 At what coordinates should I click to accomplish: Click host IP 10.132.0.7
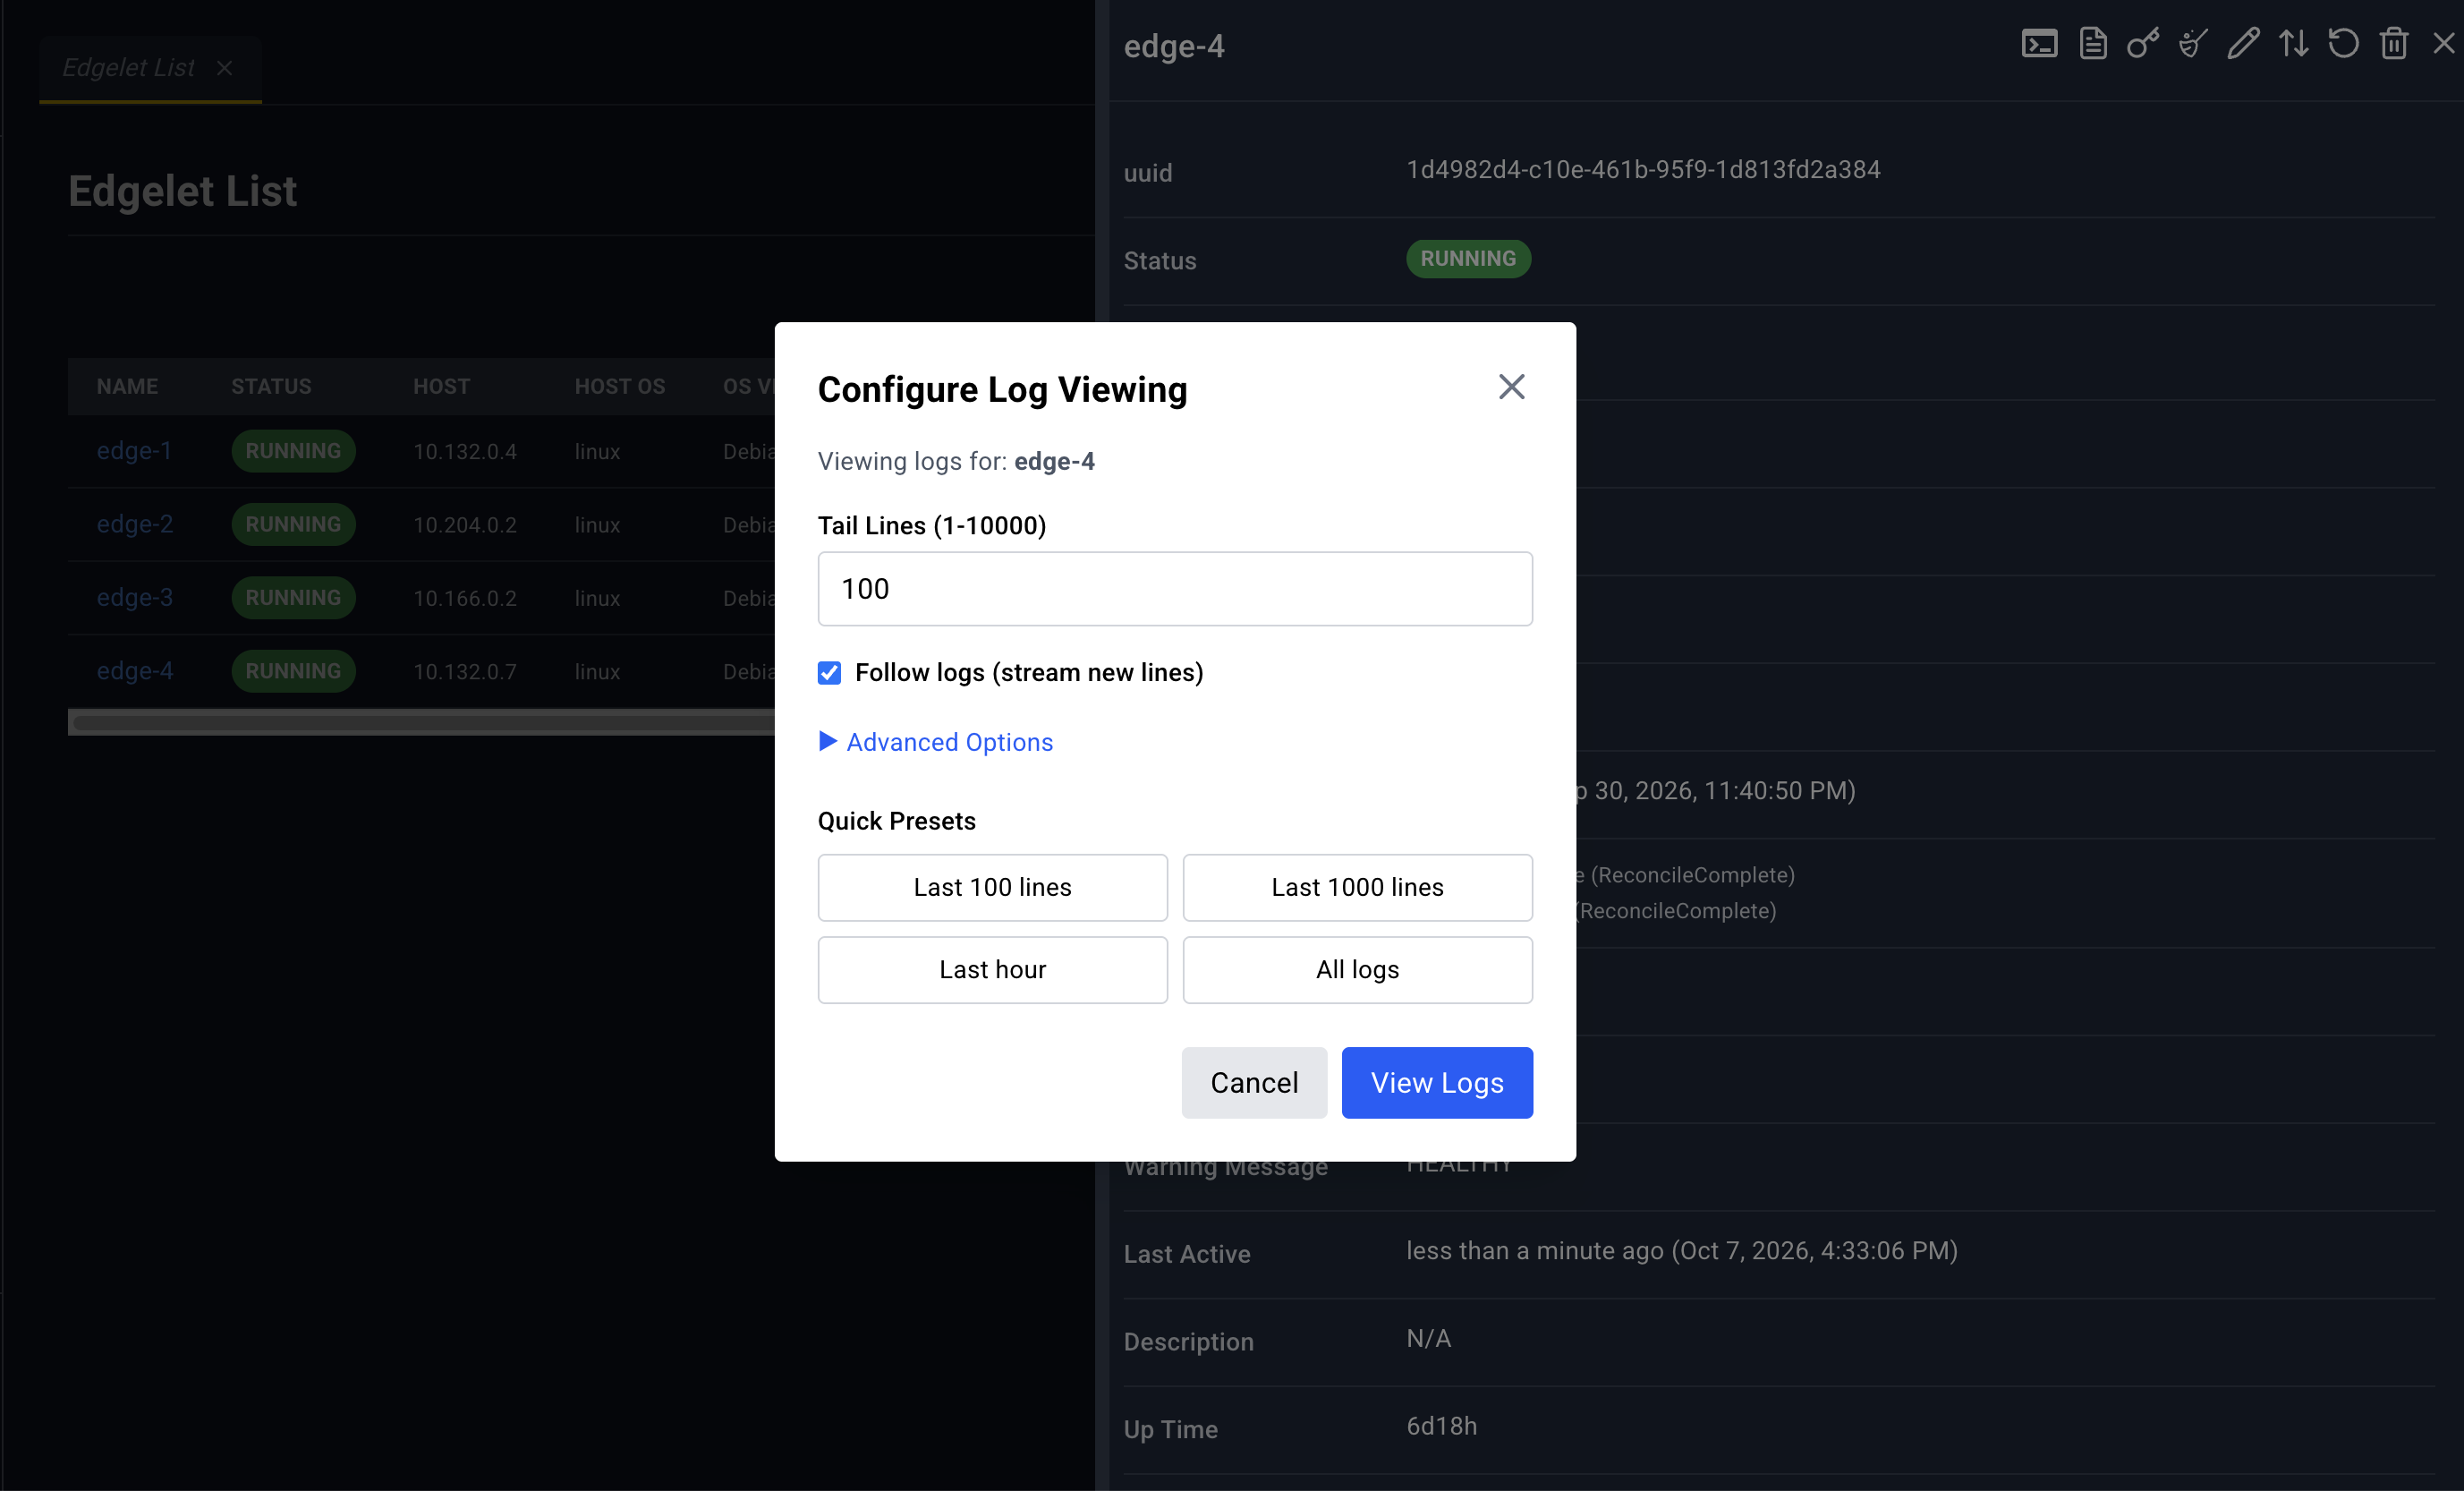(x=465, y=672)
